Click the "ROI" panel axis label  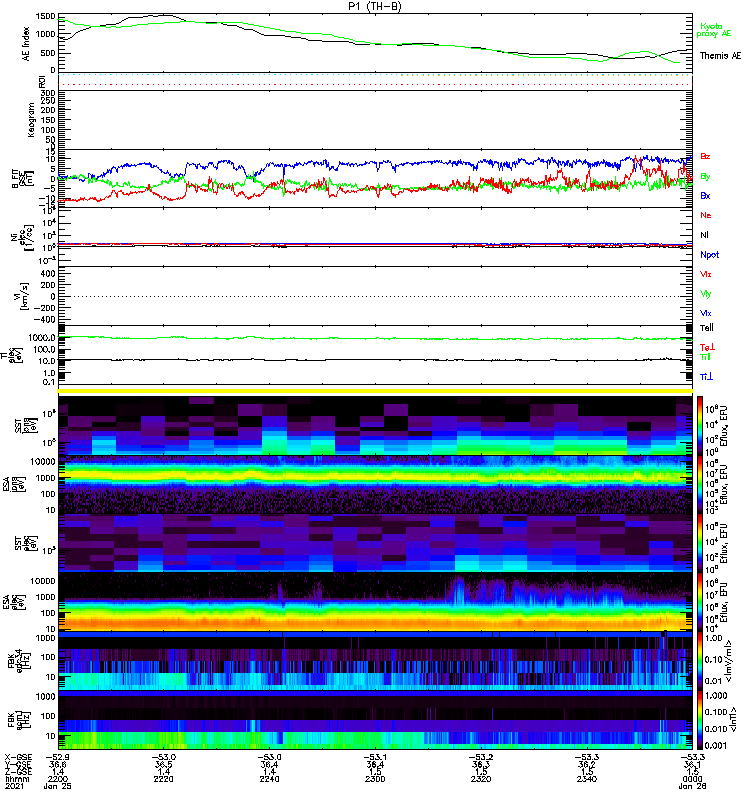[x=43, y=81]
